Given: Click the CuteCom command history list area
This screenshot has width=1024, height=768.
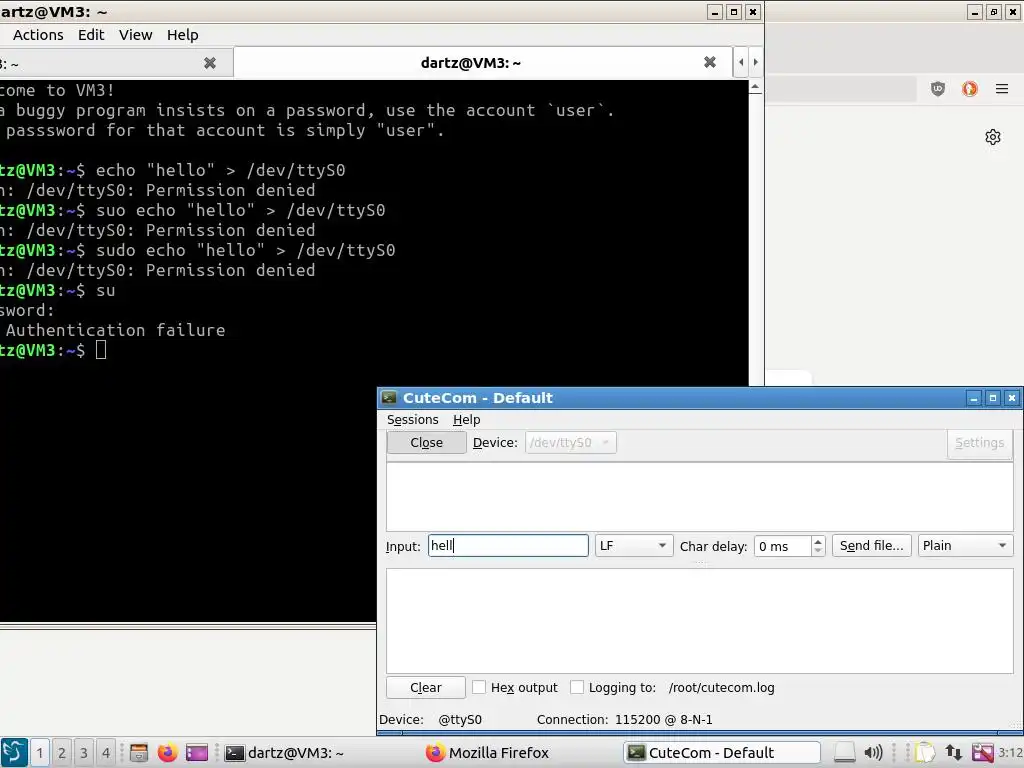Looking at the screenshot, I should click(699, 496).
